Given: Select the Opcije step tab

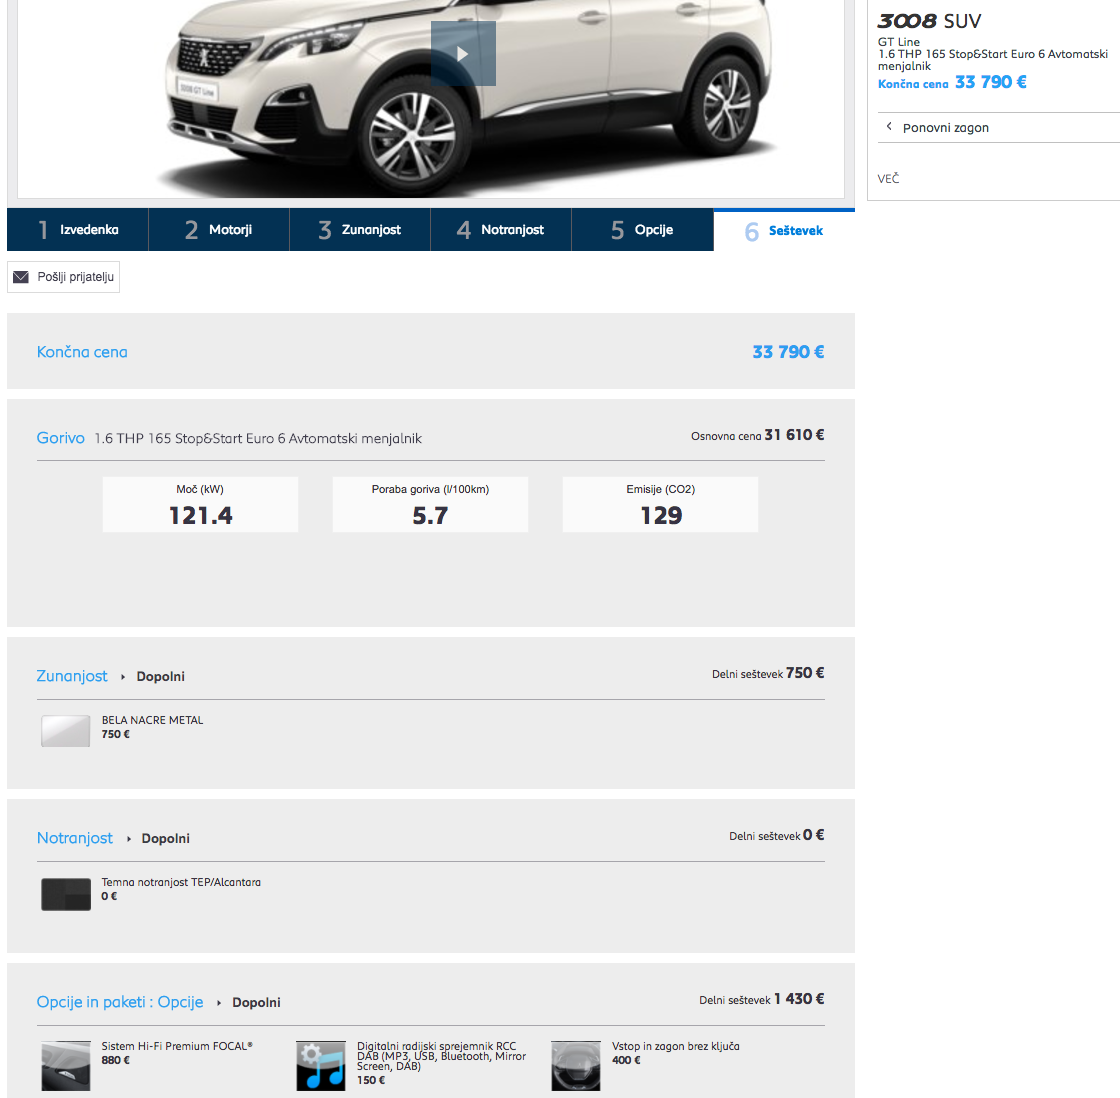Looking at the screenshot, I should [642, 230].
